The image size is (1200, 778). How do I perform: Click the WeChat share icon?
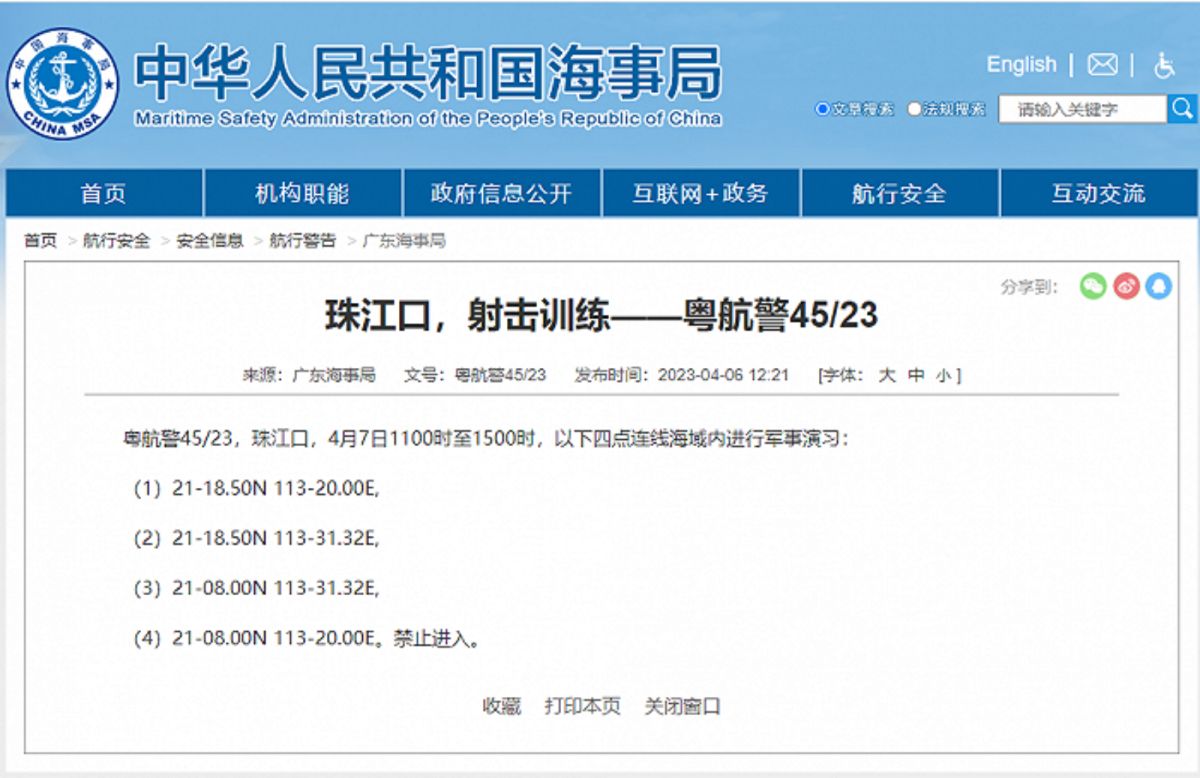[x=1093, y=286]
